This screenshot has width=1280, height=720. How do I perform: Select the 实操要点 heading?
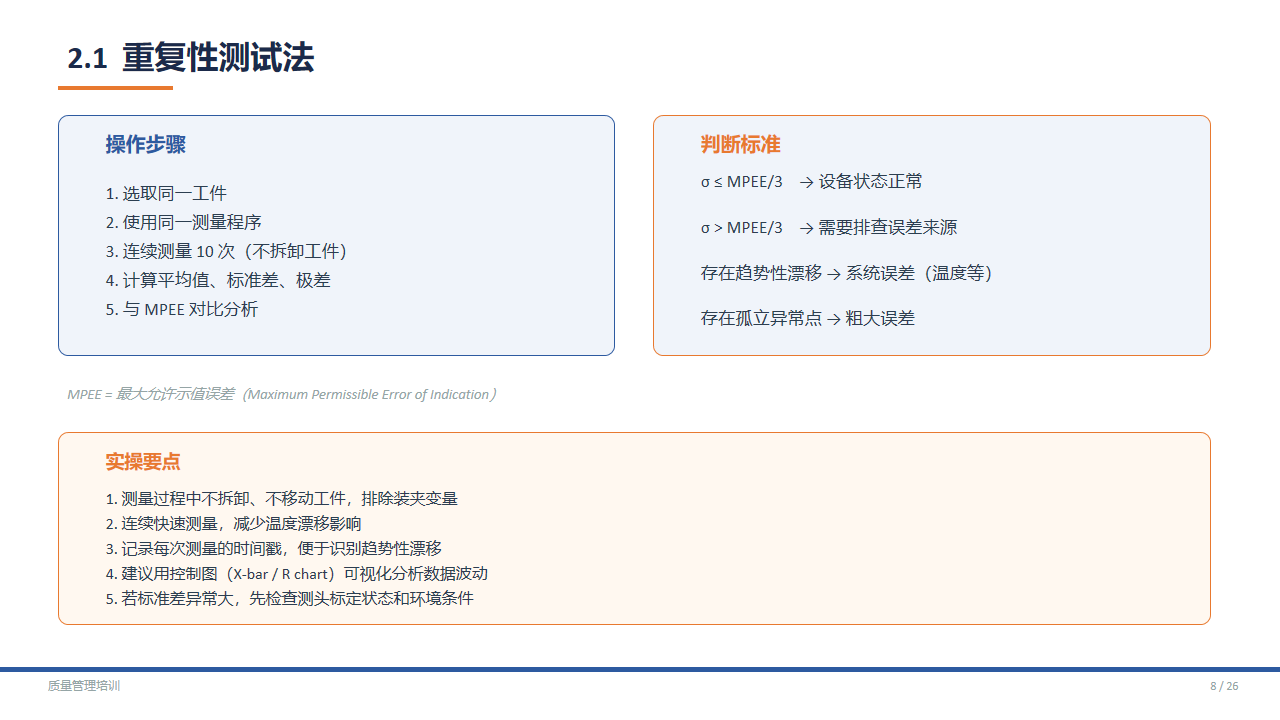(143, 462)
